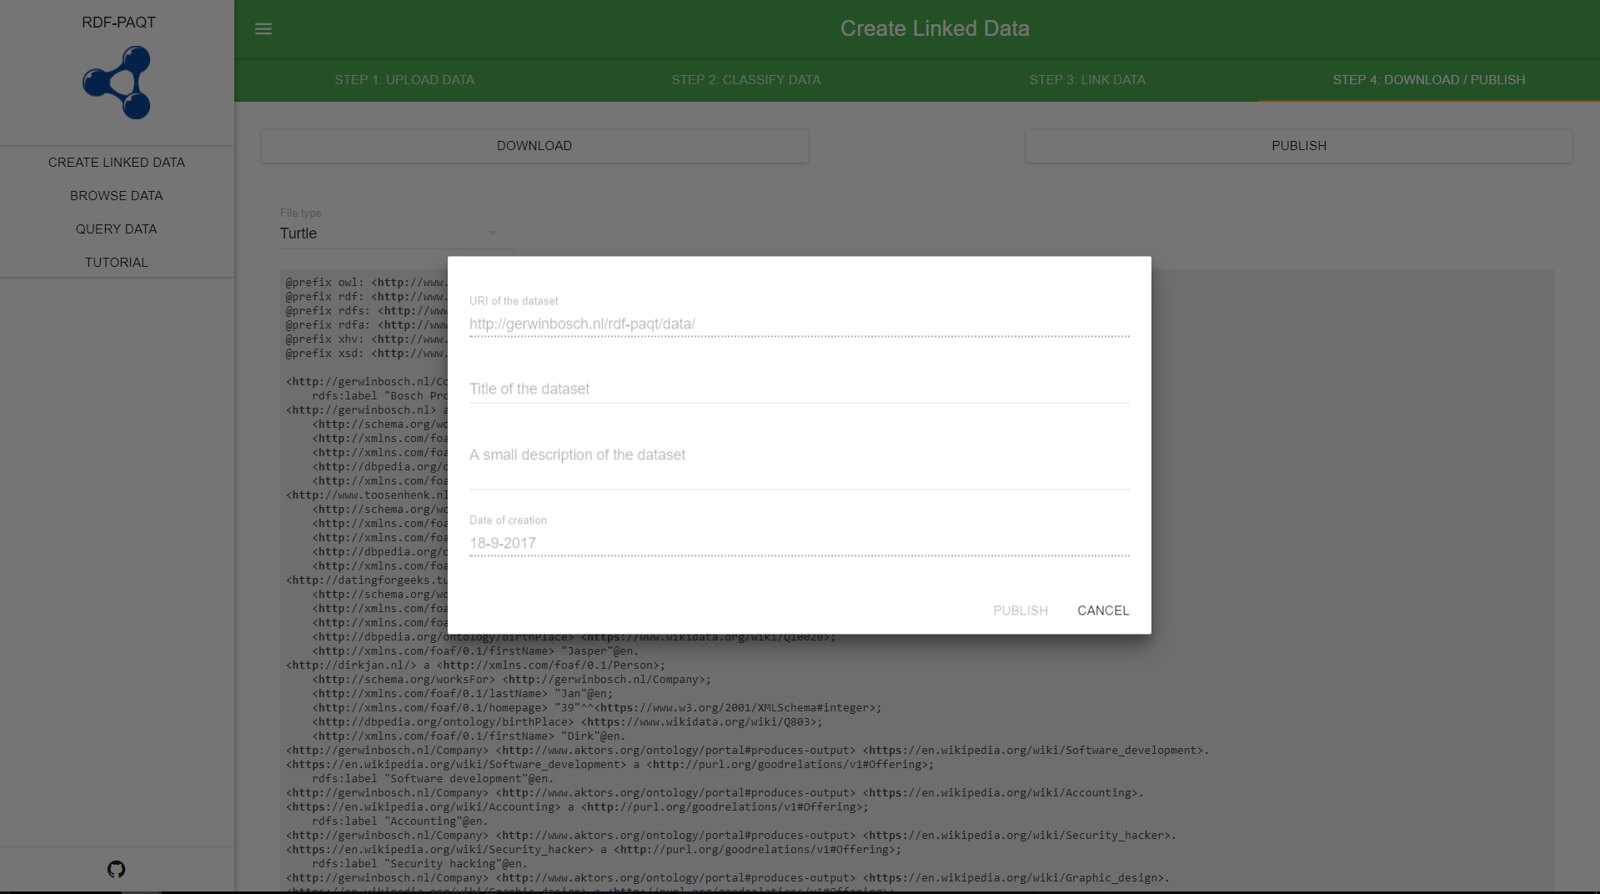Click the @prefix xsd line

tap(366, 353)
